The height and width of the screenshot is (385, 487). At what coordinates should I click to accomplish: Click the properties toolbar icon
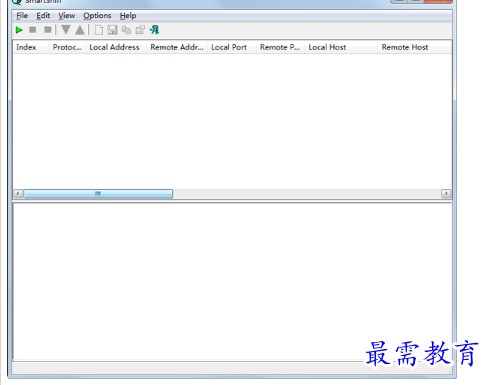point(140,30)
